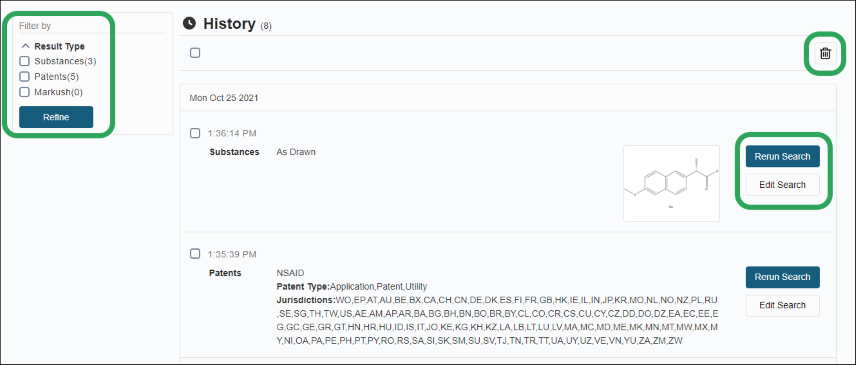Select the 1:35:39 PM history entry checkbox

tap(195, 254)
